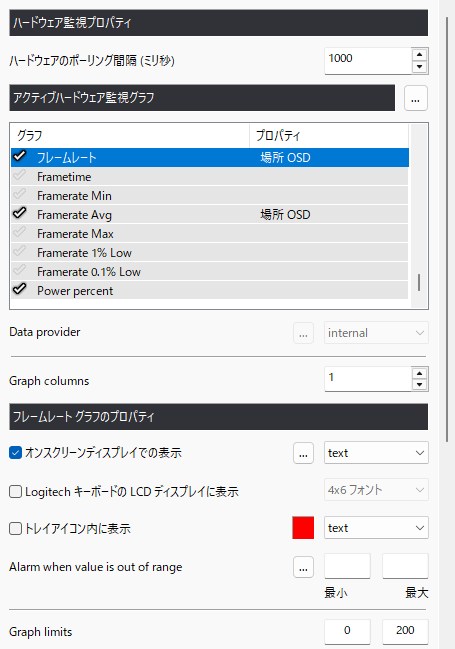Open the Data provider ellipsis button
Viewport: 455px width, 649px height.
pos(303,333)
